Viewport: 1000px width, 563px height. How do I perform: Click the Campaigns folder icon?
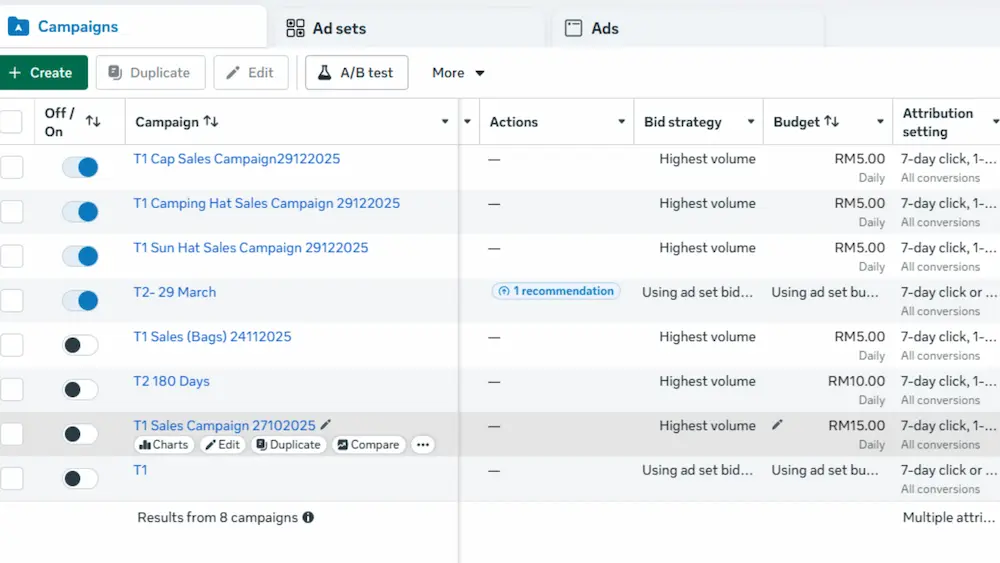tap(18, 27)
